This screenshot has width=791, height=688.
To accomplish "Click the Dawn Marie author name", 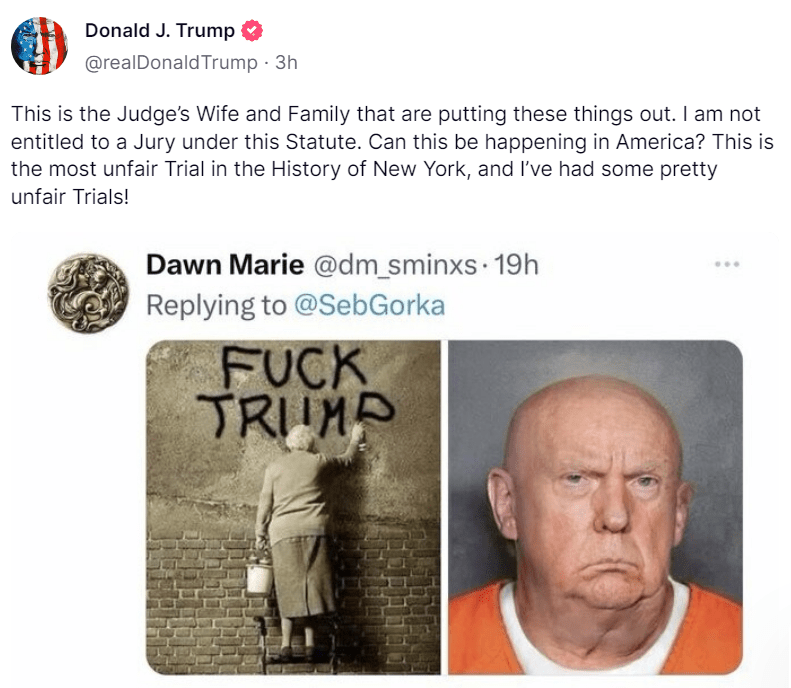I will point(225,265).
